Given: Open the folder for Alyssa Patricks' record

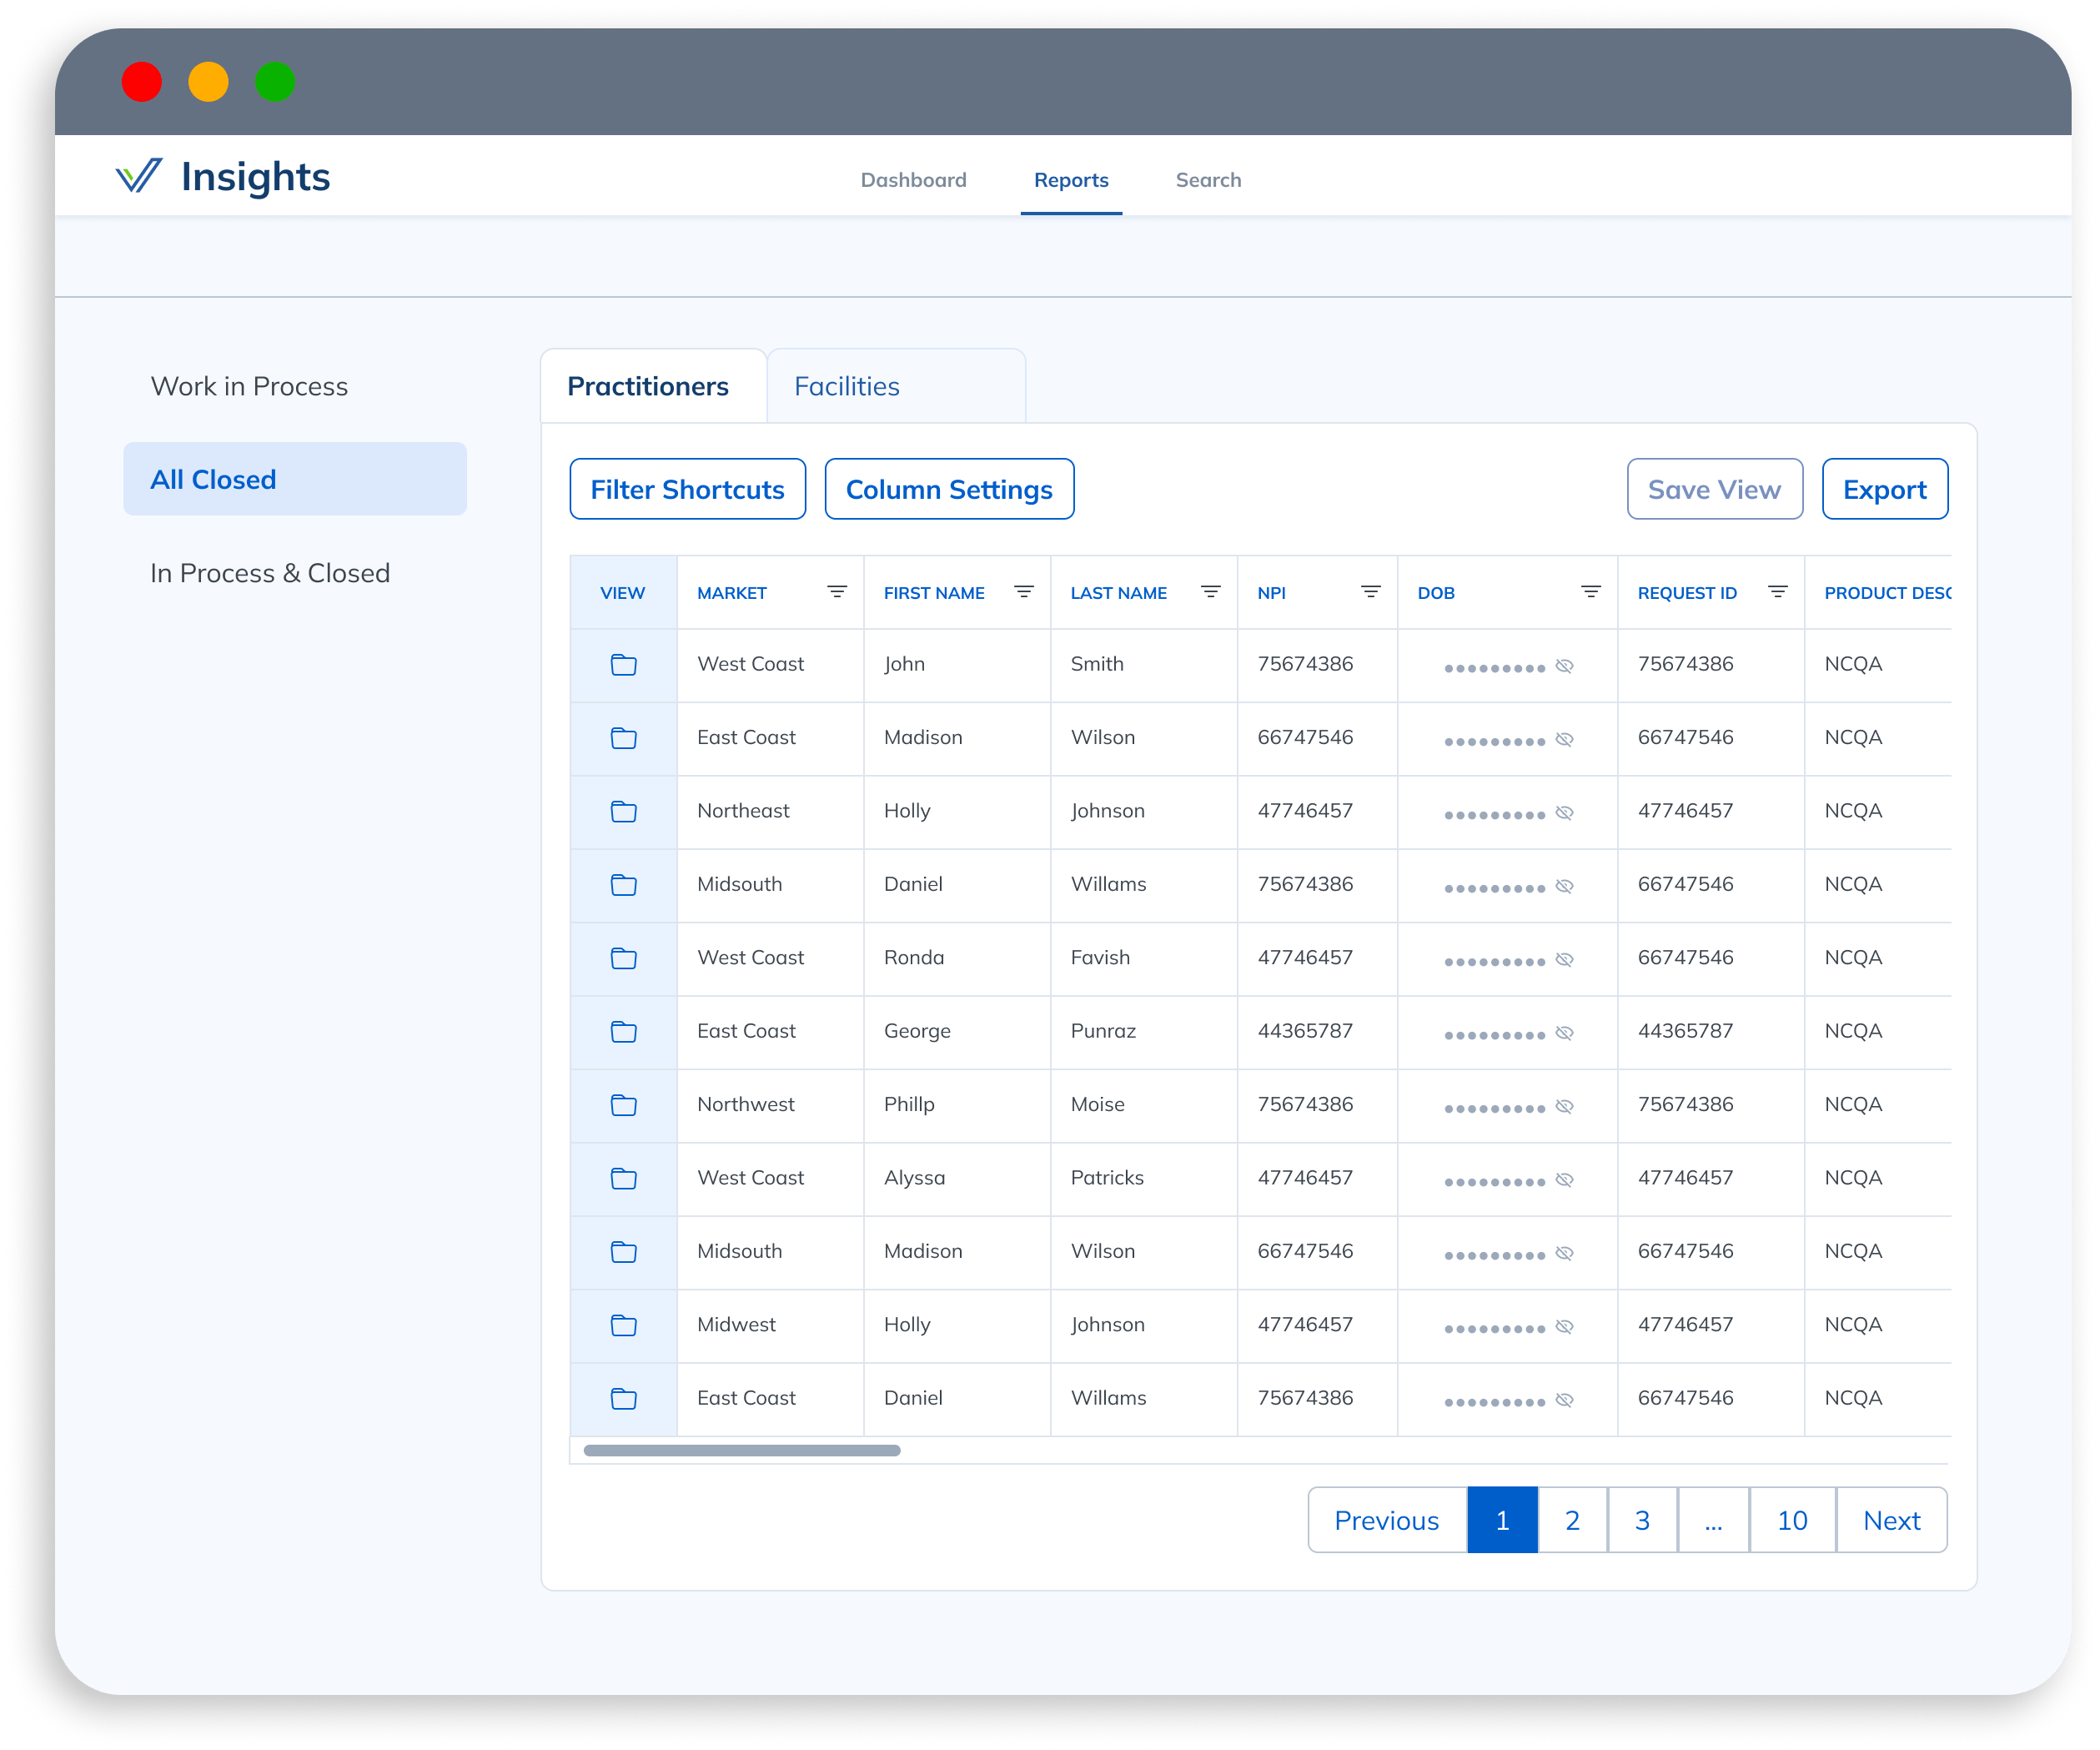Looking at the screenshot, I should point(622,1178).
